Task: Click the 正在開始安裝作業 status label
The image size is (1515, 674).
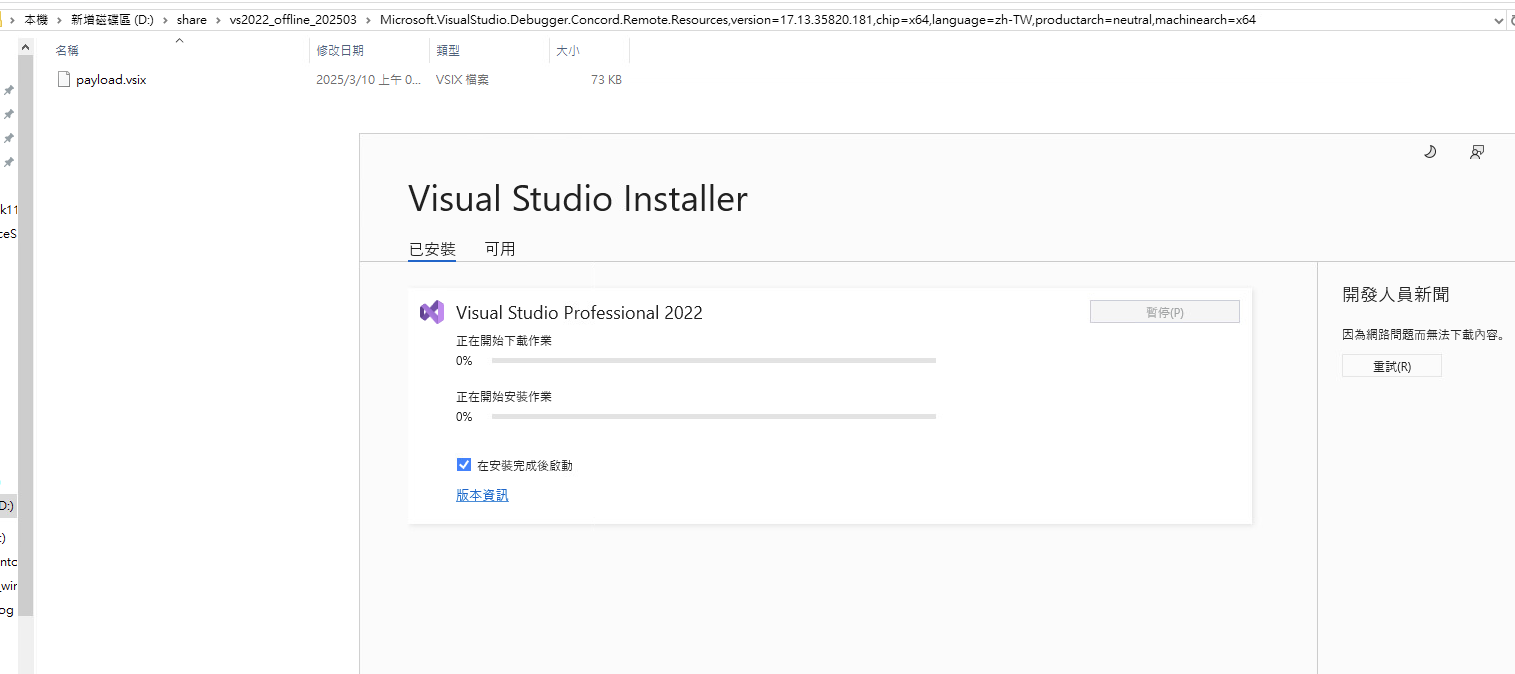Action: click(504, 396)
